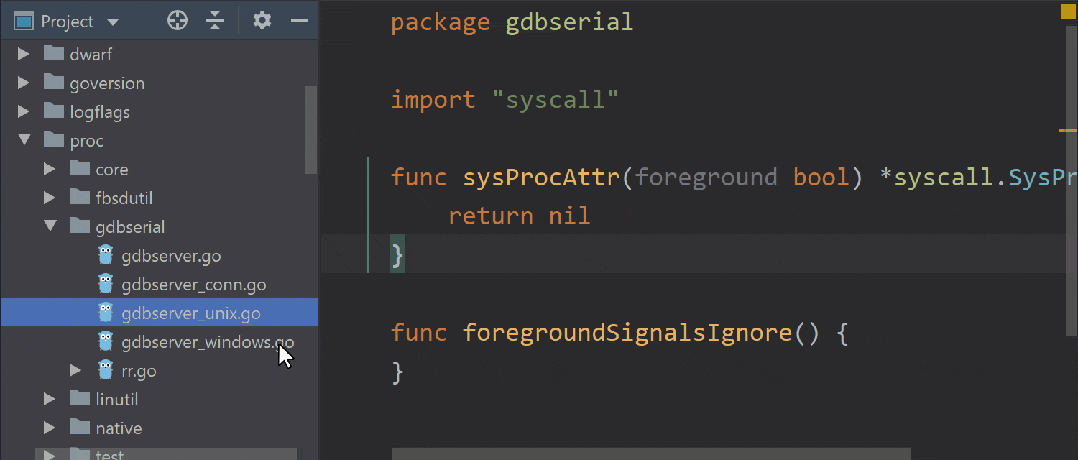Click the sysProcAttr function name
This screenshot has height=460, width=1078.
pos(542,178)
